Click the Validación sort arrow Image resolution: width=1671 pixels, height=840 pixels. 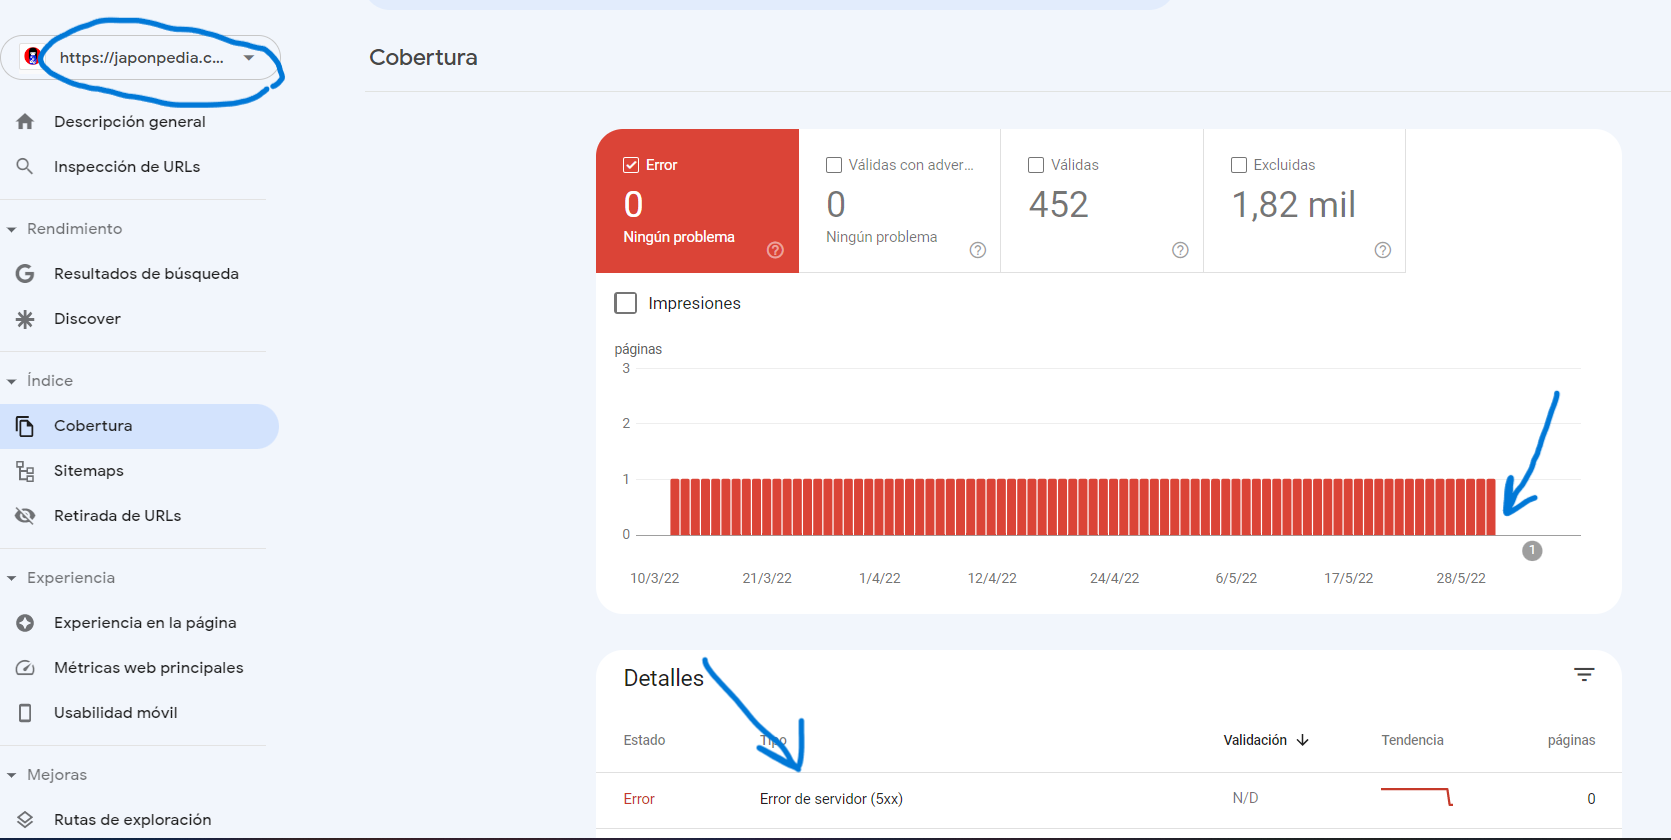pos(1303,740)
